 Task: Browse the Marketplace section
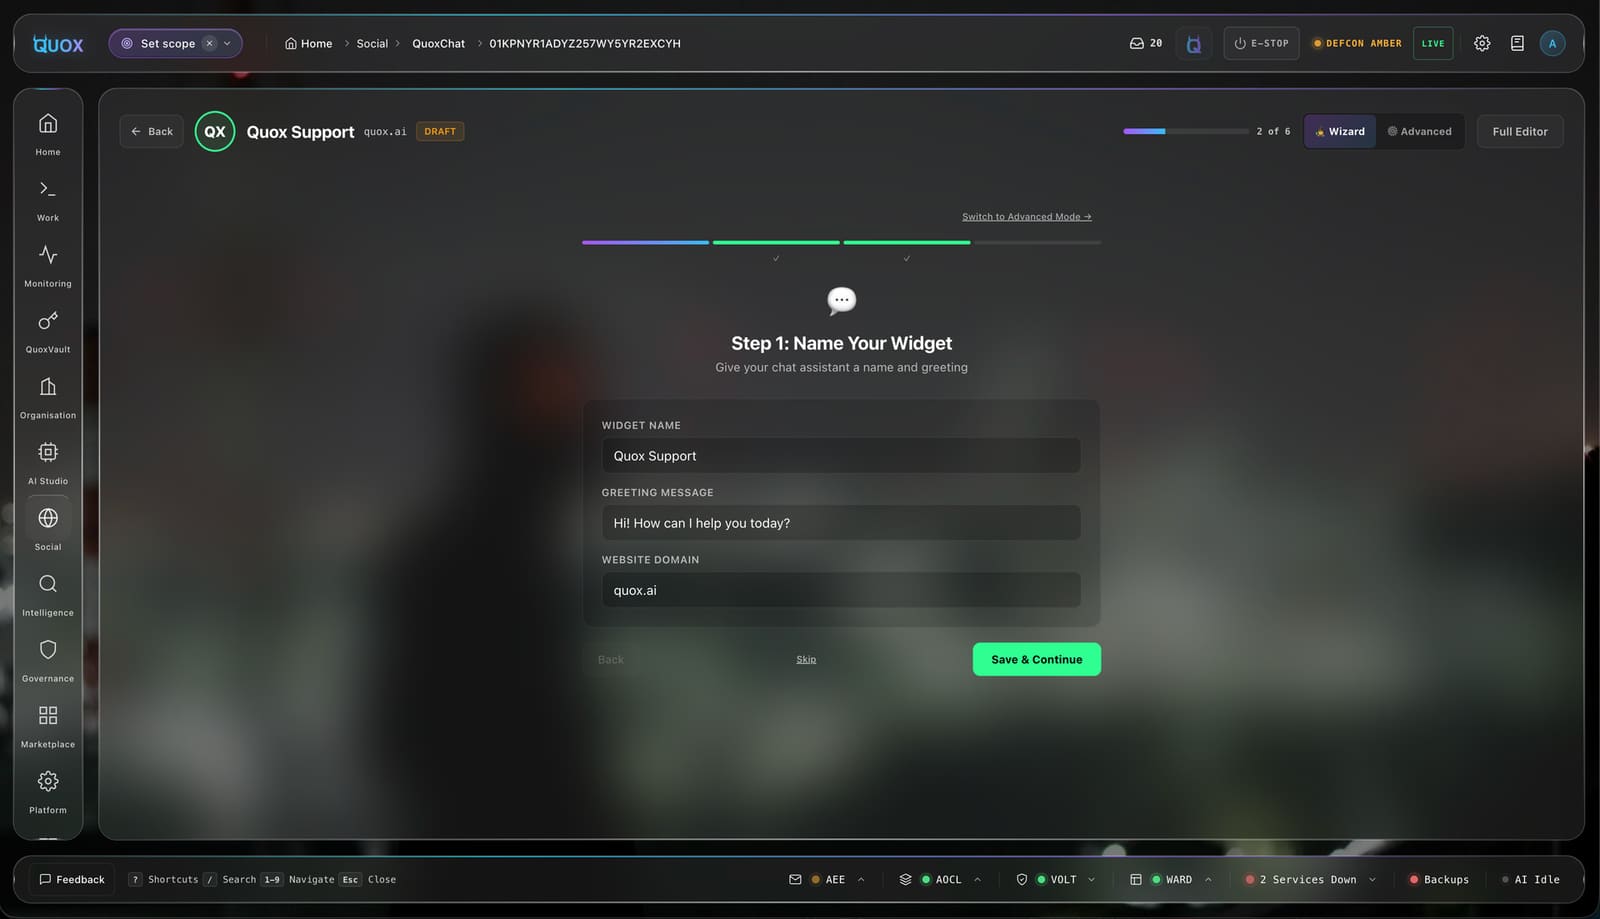click(x=48, y=726)
